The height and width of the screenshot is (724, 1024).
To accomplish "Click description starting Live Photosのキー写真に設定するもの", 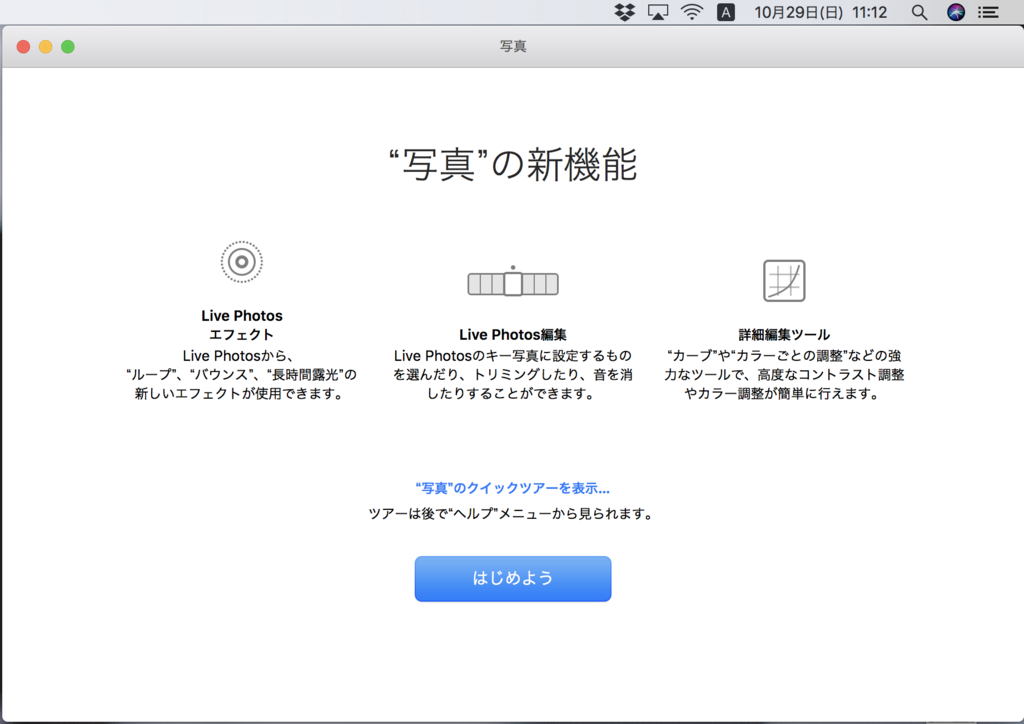I will 513,375.
